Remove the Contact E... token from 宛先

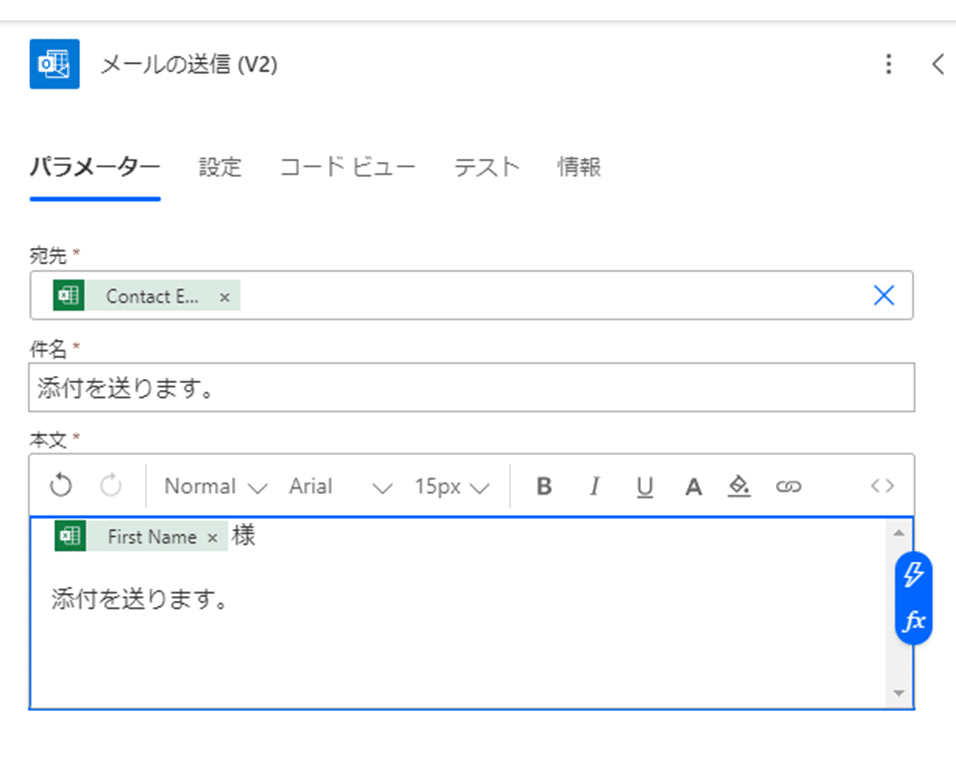(224, 297)
